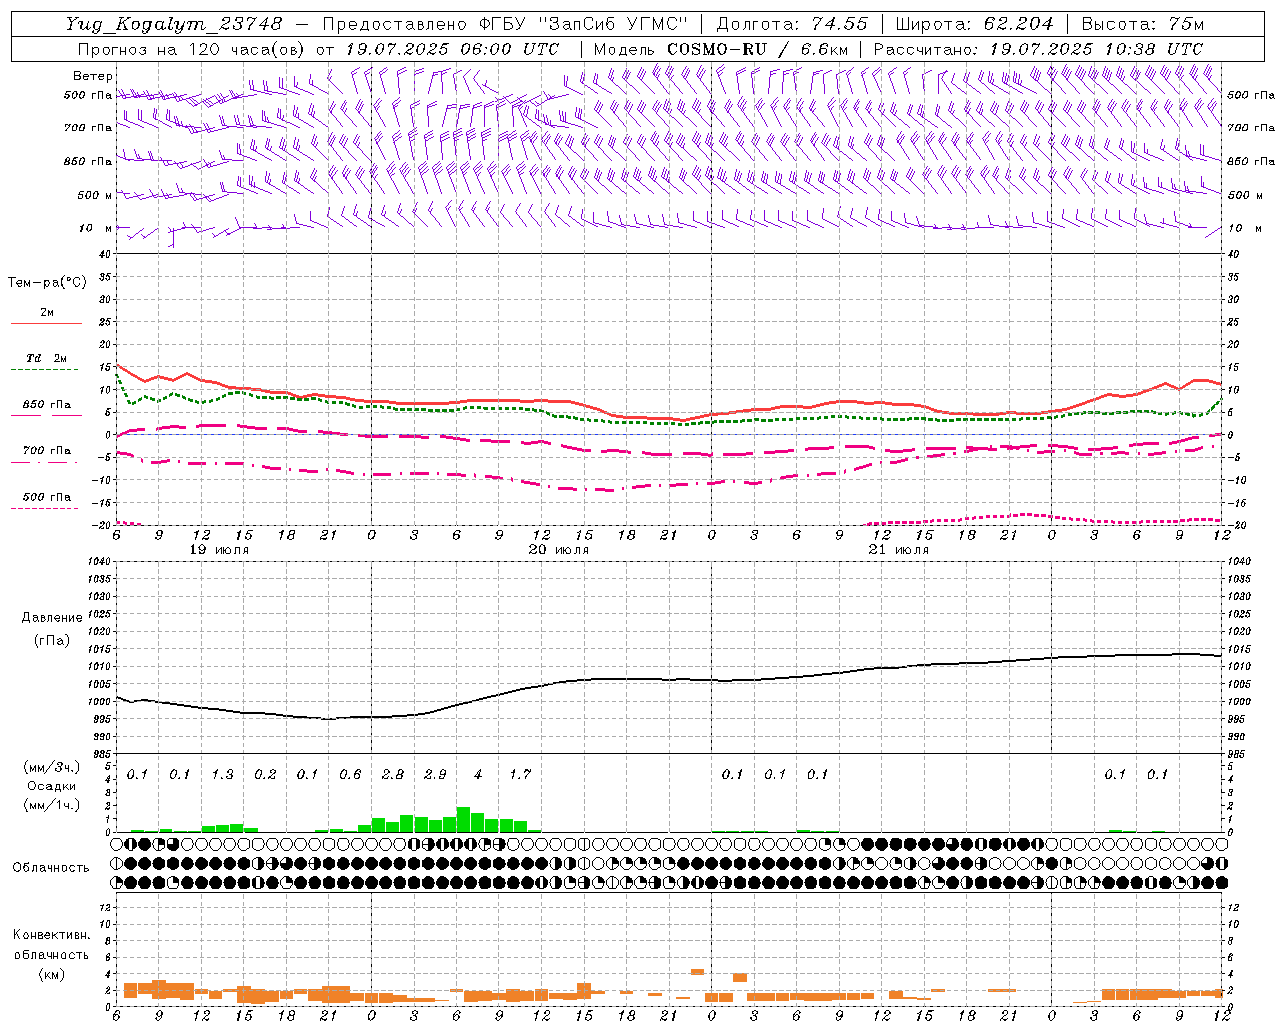1280x1024 pixels.
Task: Click the Ветер section label
Action: coord(93,76)
